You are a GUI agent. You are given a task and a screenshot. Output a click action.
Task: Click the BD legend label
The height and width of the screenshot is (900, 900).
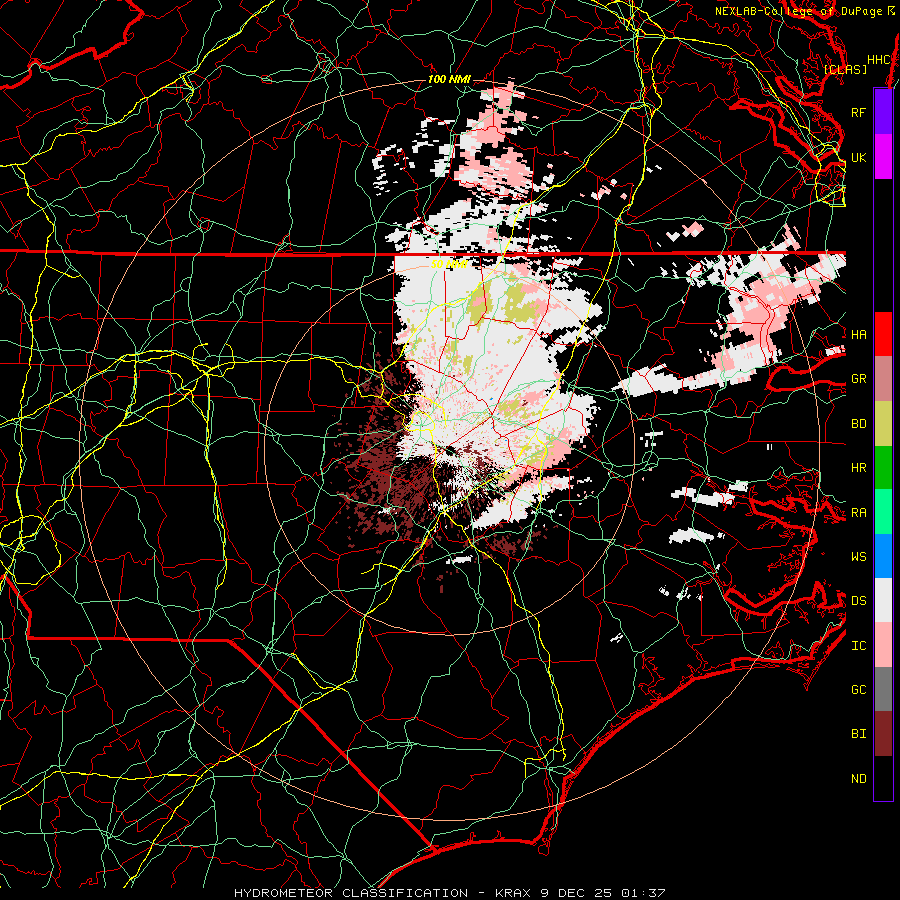click(858, 424)
